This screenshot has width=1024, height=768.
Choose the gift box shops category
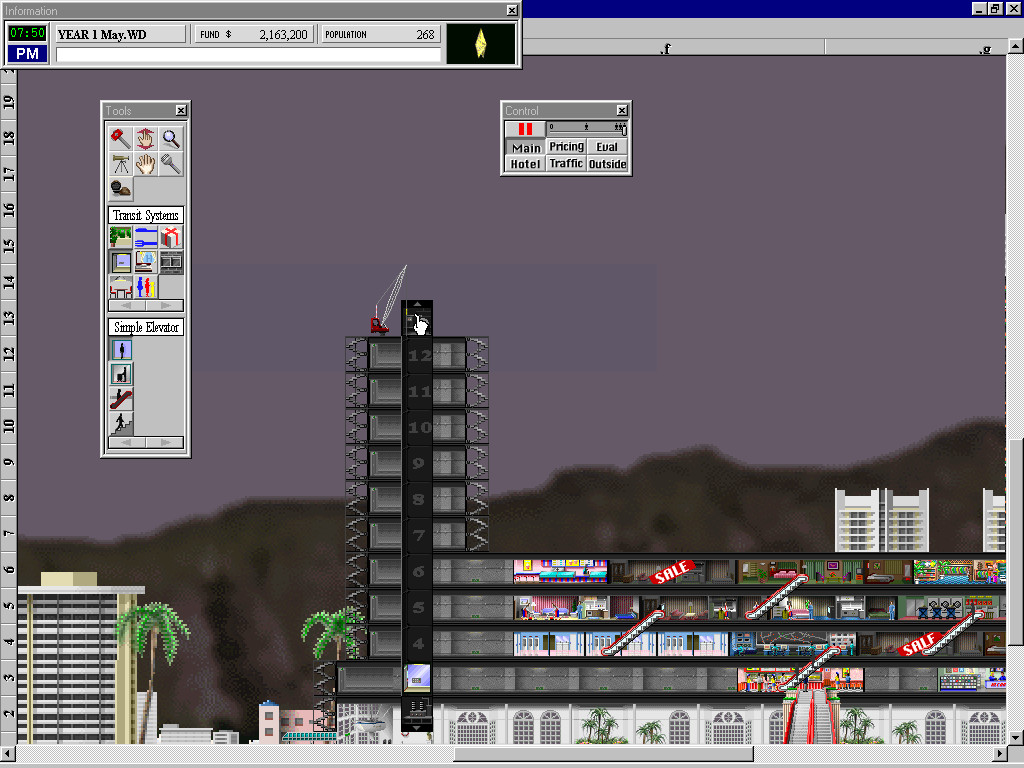170,237
